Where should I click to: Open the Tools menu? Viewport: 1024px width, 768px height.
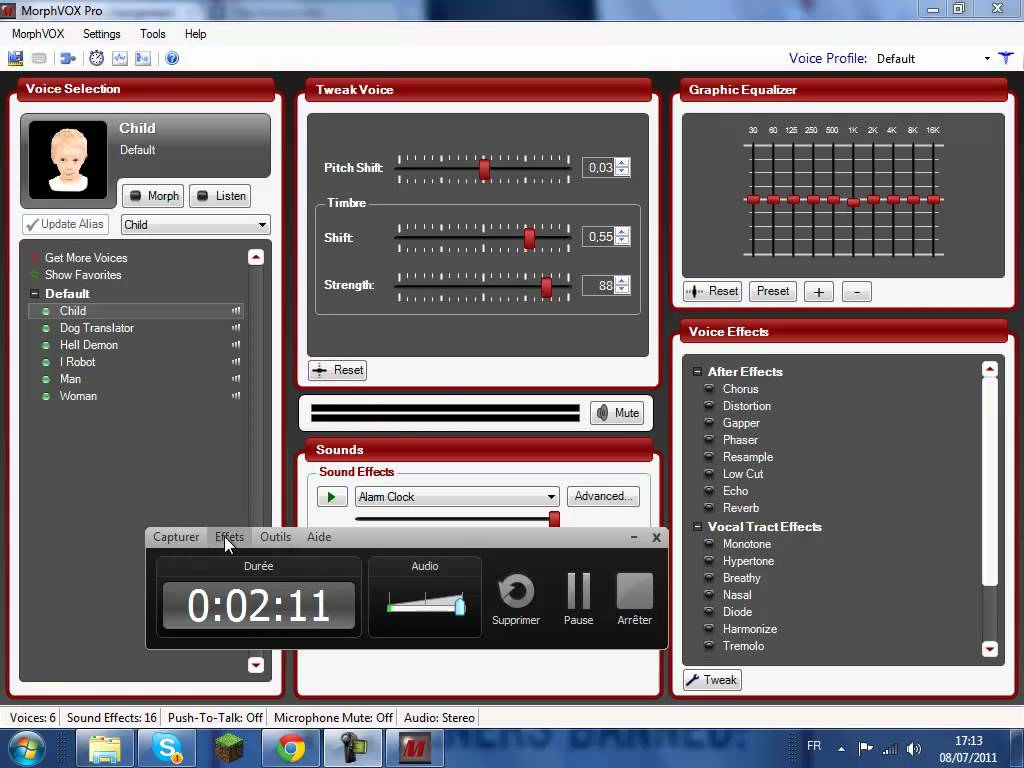click(153, 34)
